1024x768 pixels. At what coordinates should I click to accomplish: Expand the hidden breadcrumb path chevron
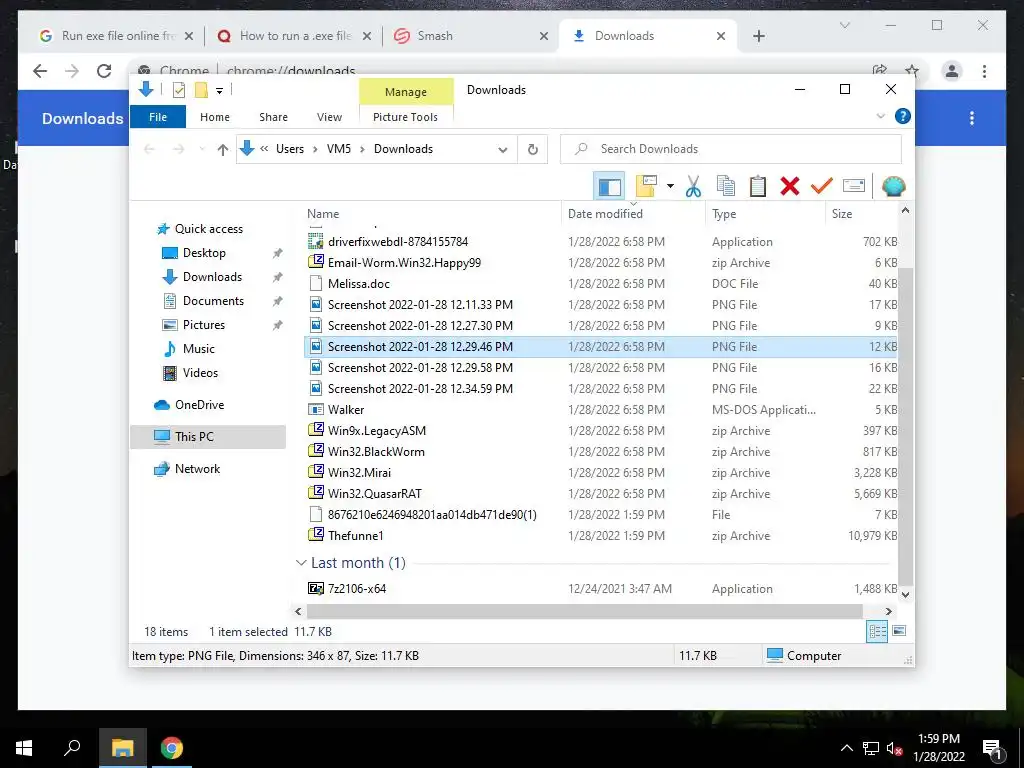pos(264,149)
